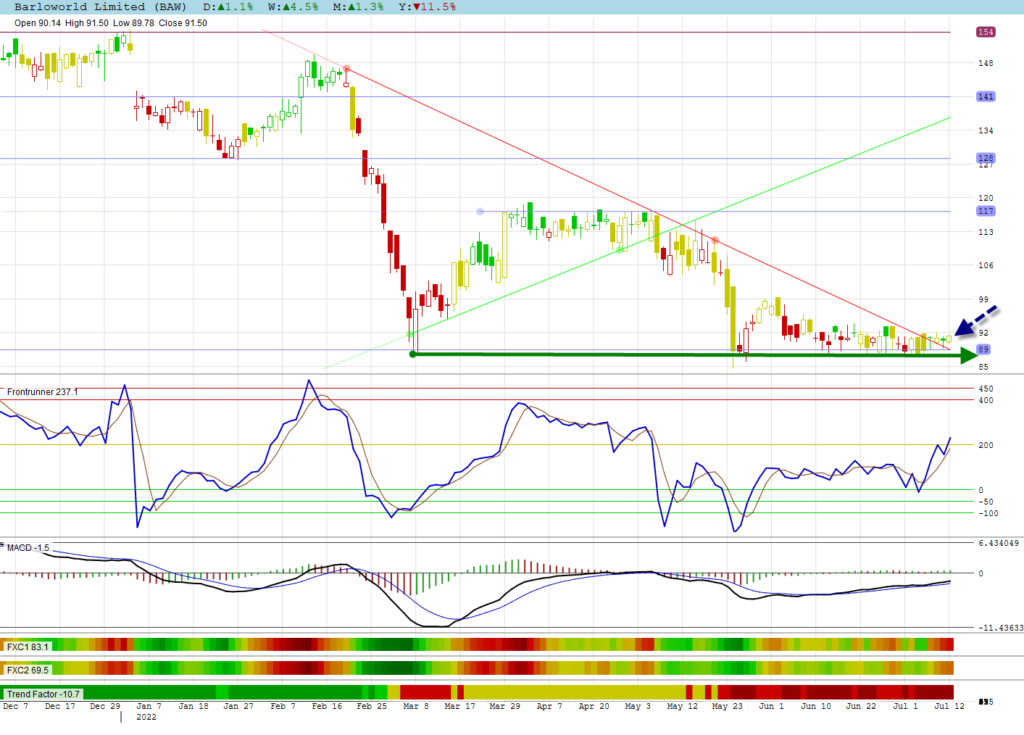Viewport: 1024px width, 735px height.
Task: Select the 'Close 91.50' price readout
Action: tap(183, 23)
